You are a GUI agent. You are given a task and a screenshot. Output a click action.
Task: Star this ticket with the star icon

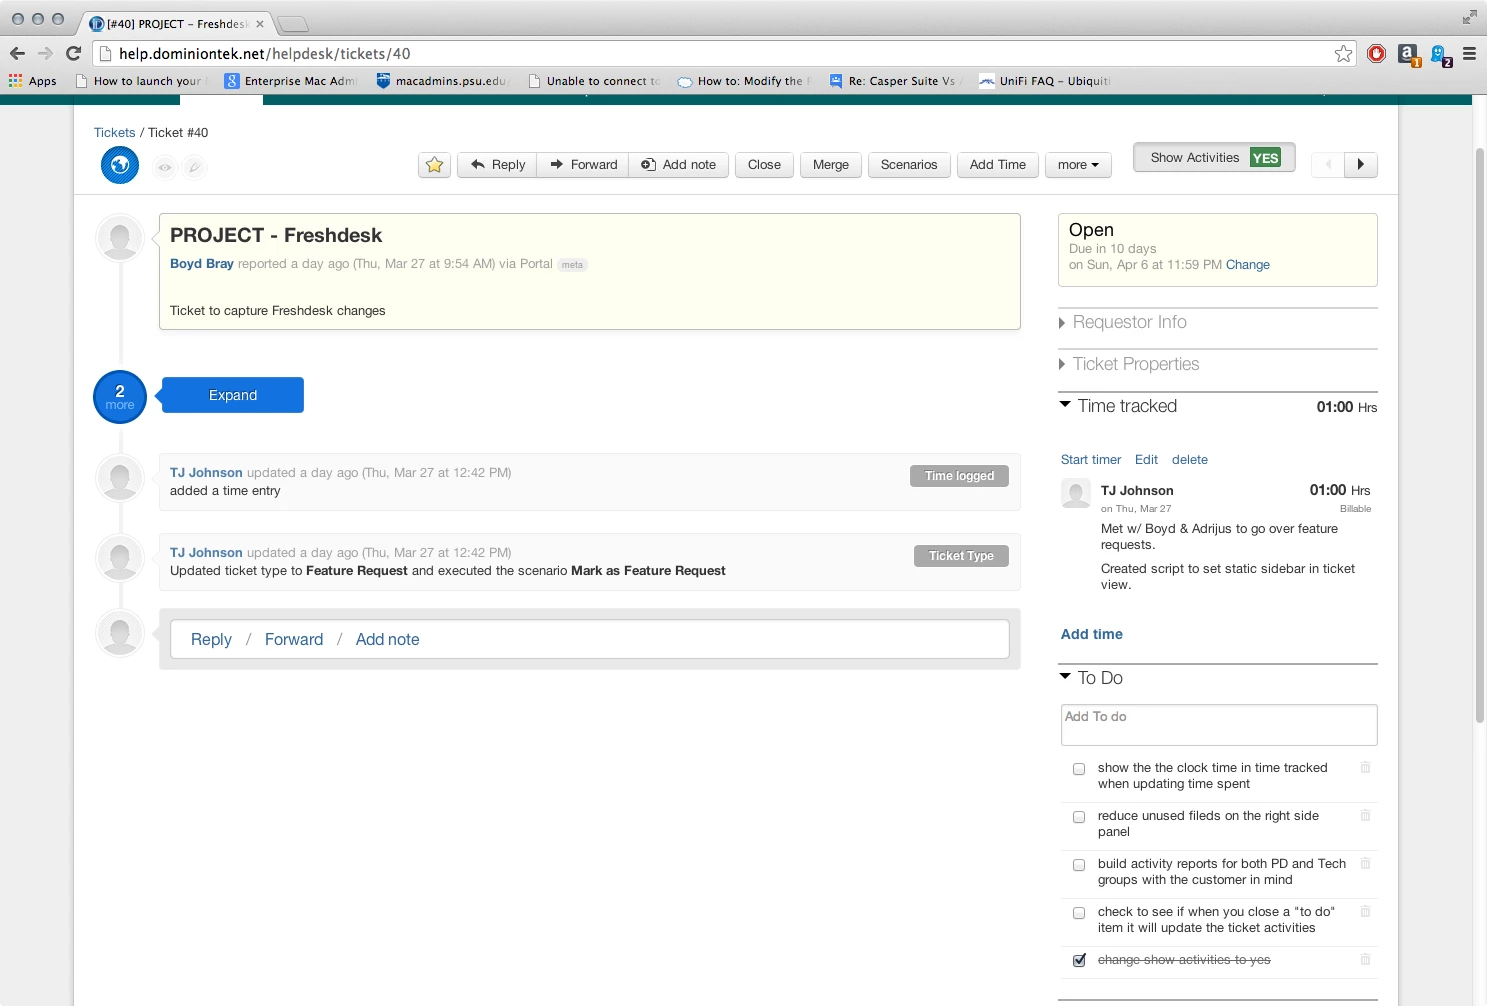434,165
